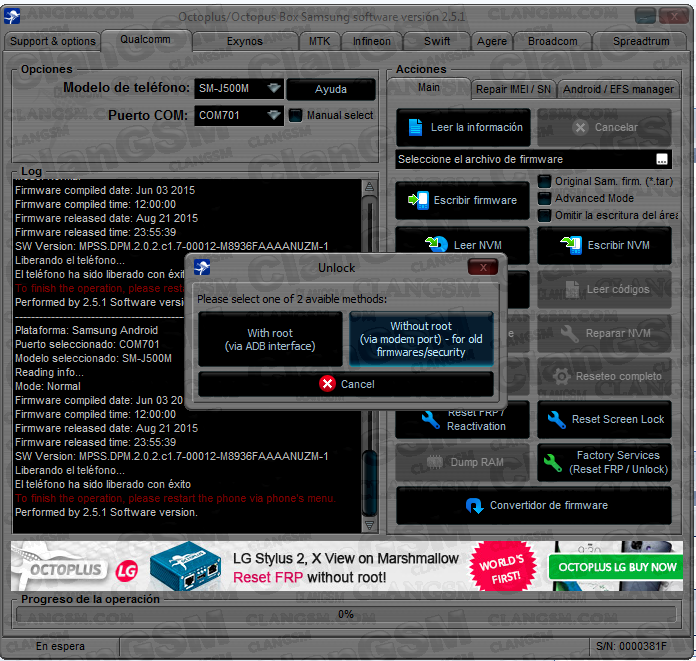
Task: Toggle Omitir la escritura del área checkbox
Action: pyautogui.click(x=544, y=216)
